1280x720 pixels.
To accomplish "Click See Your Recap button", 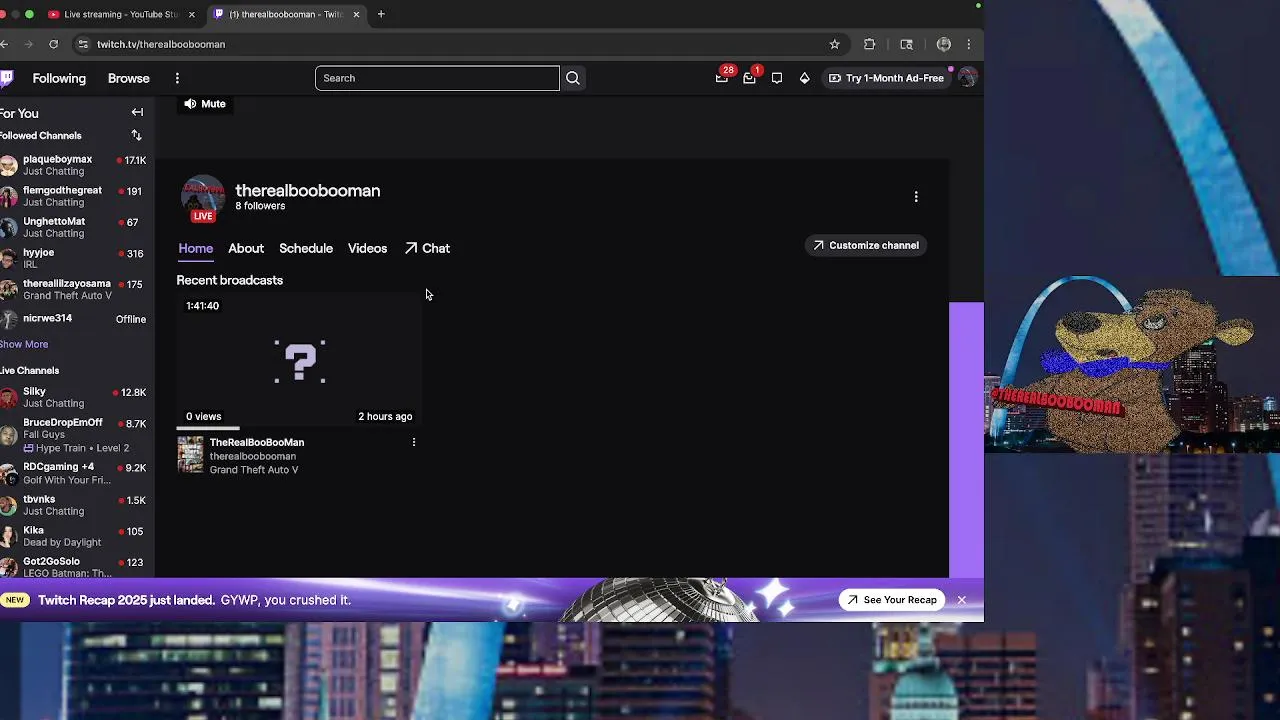I will pyautogui.click(x=892, y=600).
